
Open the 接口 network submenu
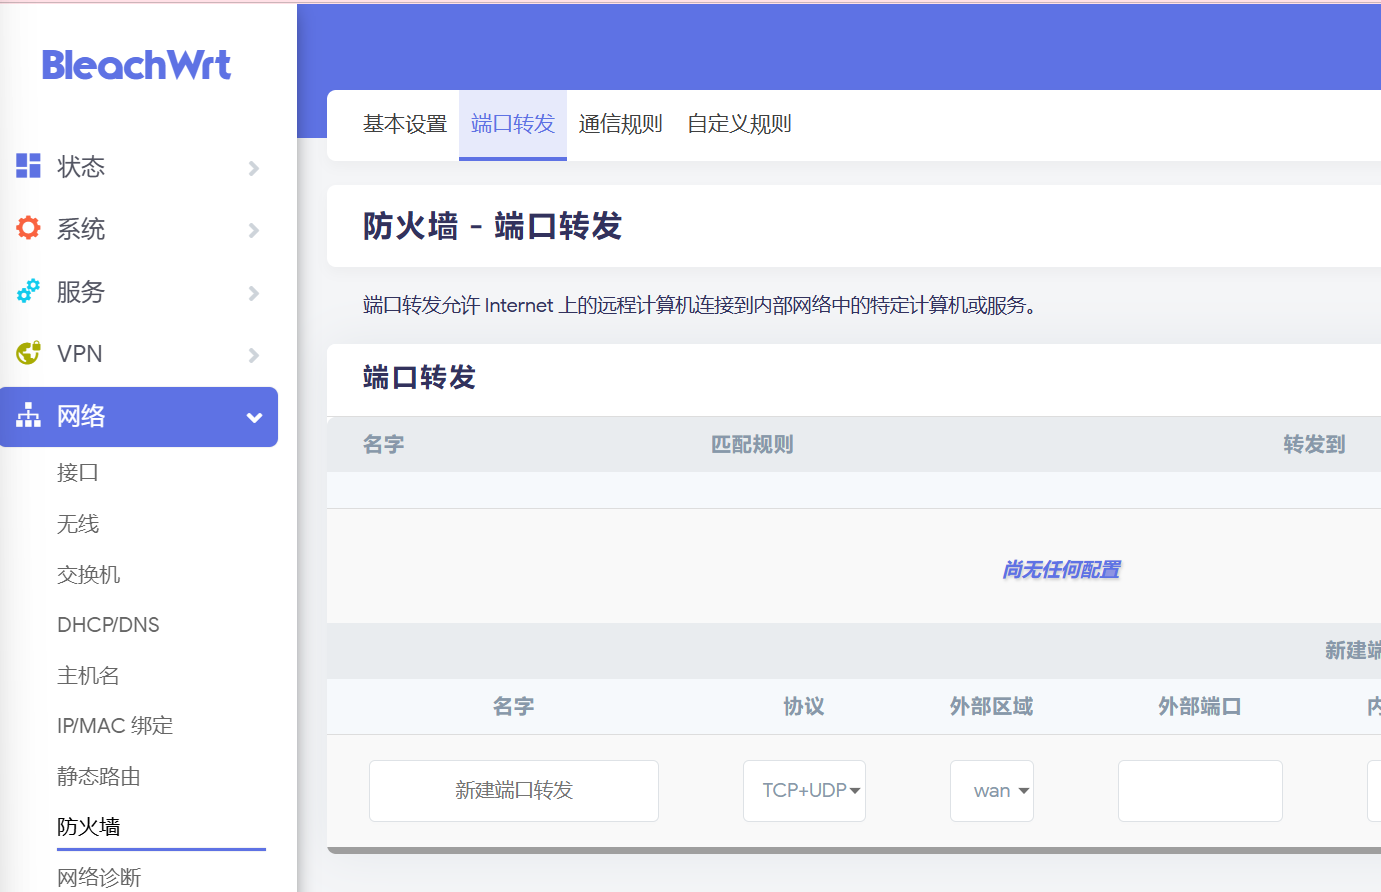(x=78, y=472)
